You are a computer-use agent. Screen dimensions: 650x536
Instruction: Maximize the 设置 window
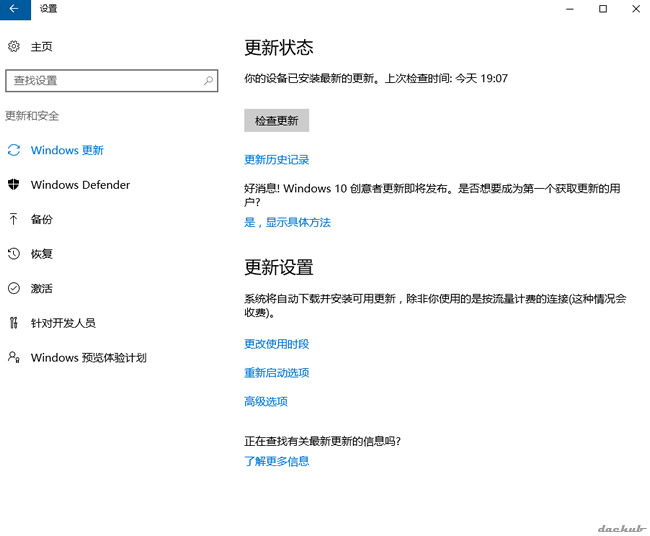click(603, 9)
